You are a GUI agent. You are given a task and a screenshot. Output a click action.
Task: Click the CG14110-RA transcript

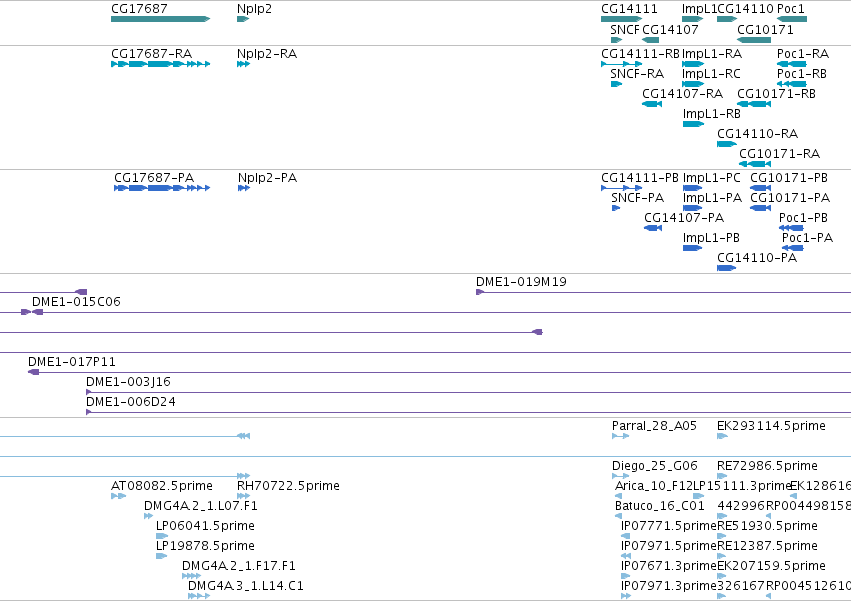coord(727,144)
